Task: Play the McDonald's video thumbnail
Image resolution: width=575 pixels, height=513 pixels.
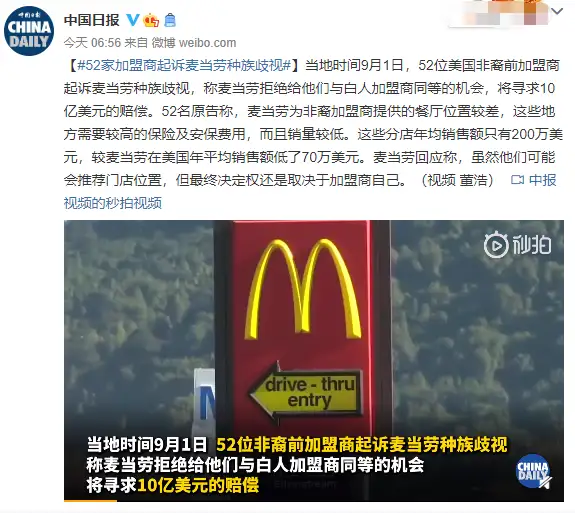Action: click(314, 360)
